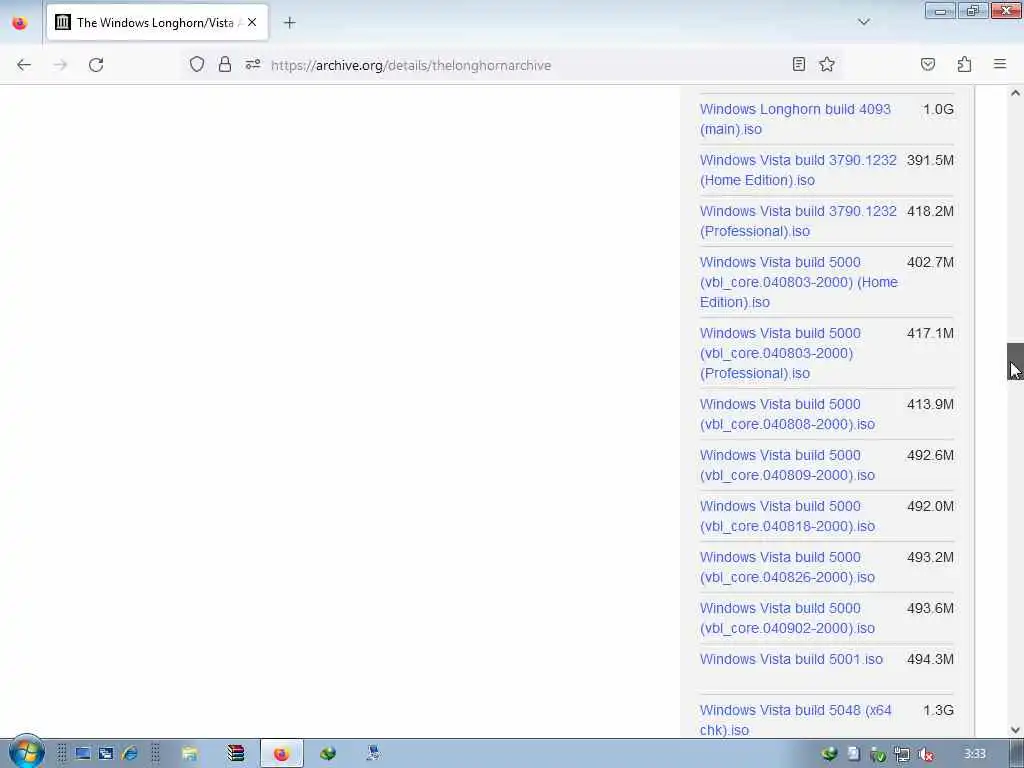This screenshot has width=1024, height=768.
Task: Open the network computers taskbar icon
Action: click(x=373, y=754)
